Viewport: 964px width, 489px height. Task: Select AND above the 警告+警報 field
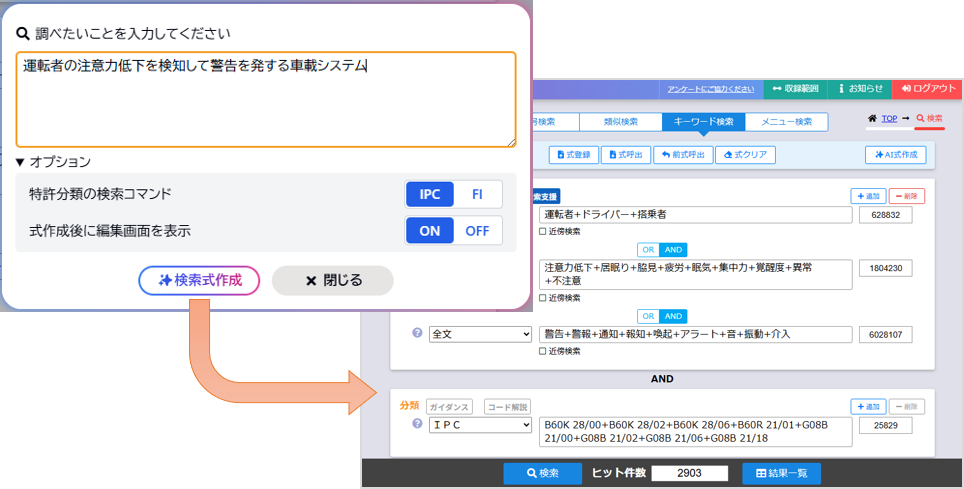tap(673, 316)
